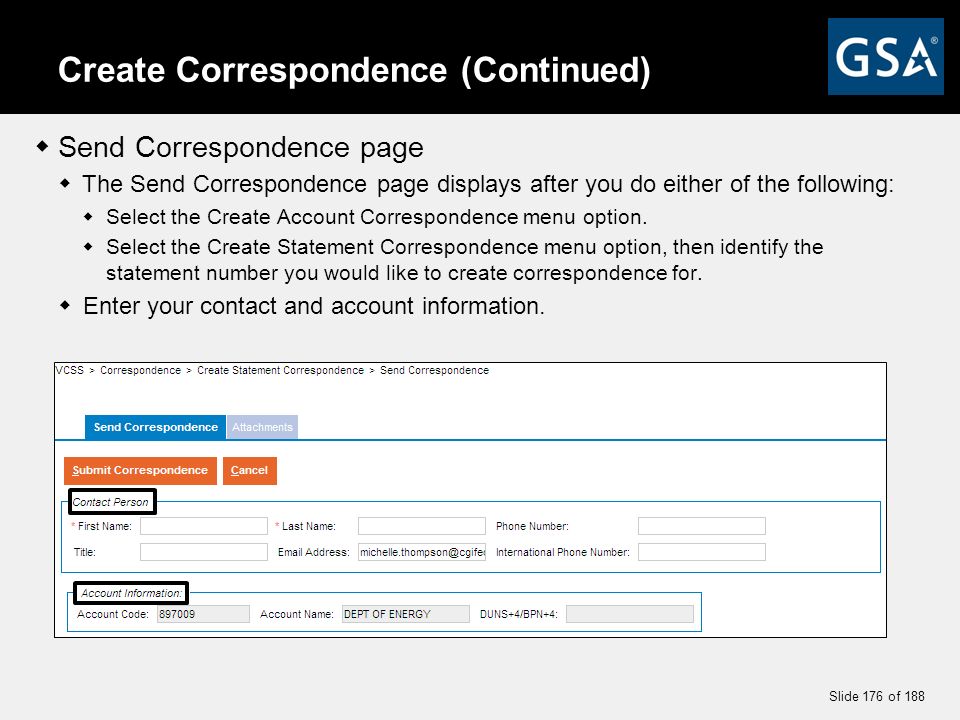The height and width of the screenshot is (720, 960).
Task: Click the Title input field
Action: (204, 552)
